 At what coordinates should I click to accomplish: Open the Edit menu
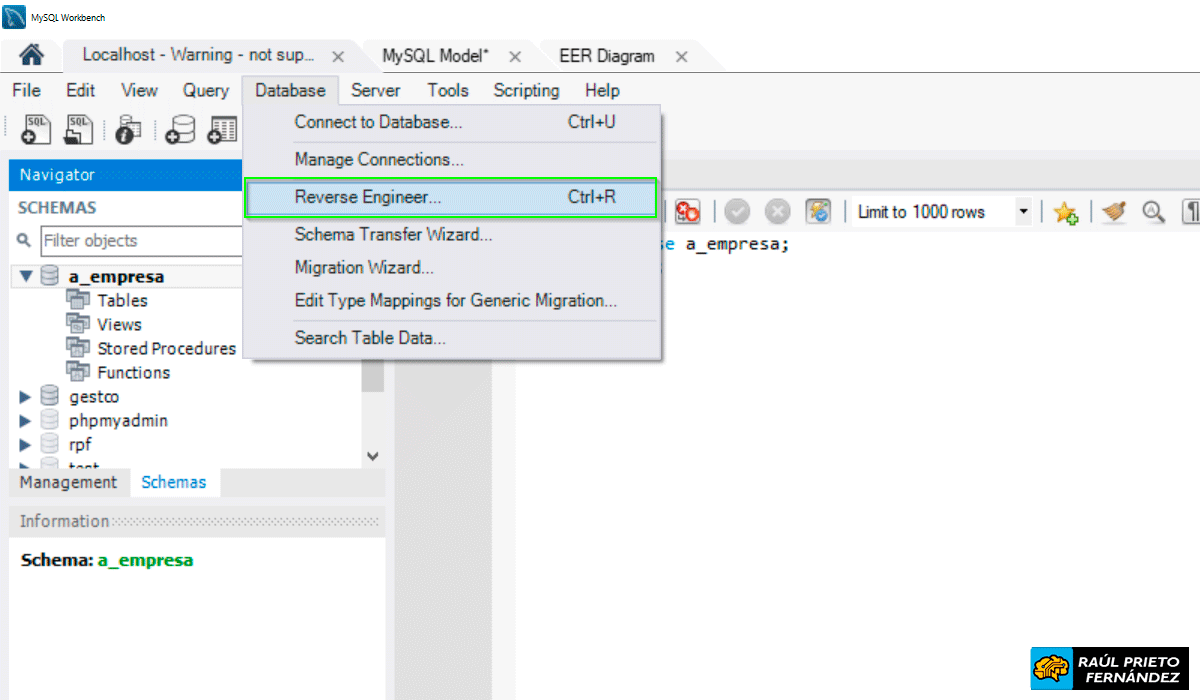(81, 90)
